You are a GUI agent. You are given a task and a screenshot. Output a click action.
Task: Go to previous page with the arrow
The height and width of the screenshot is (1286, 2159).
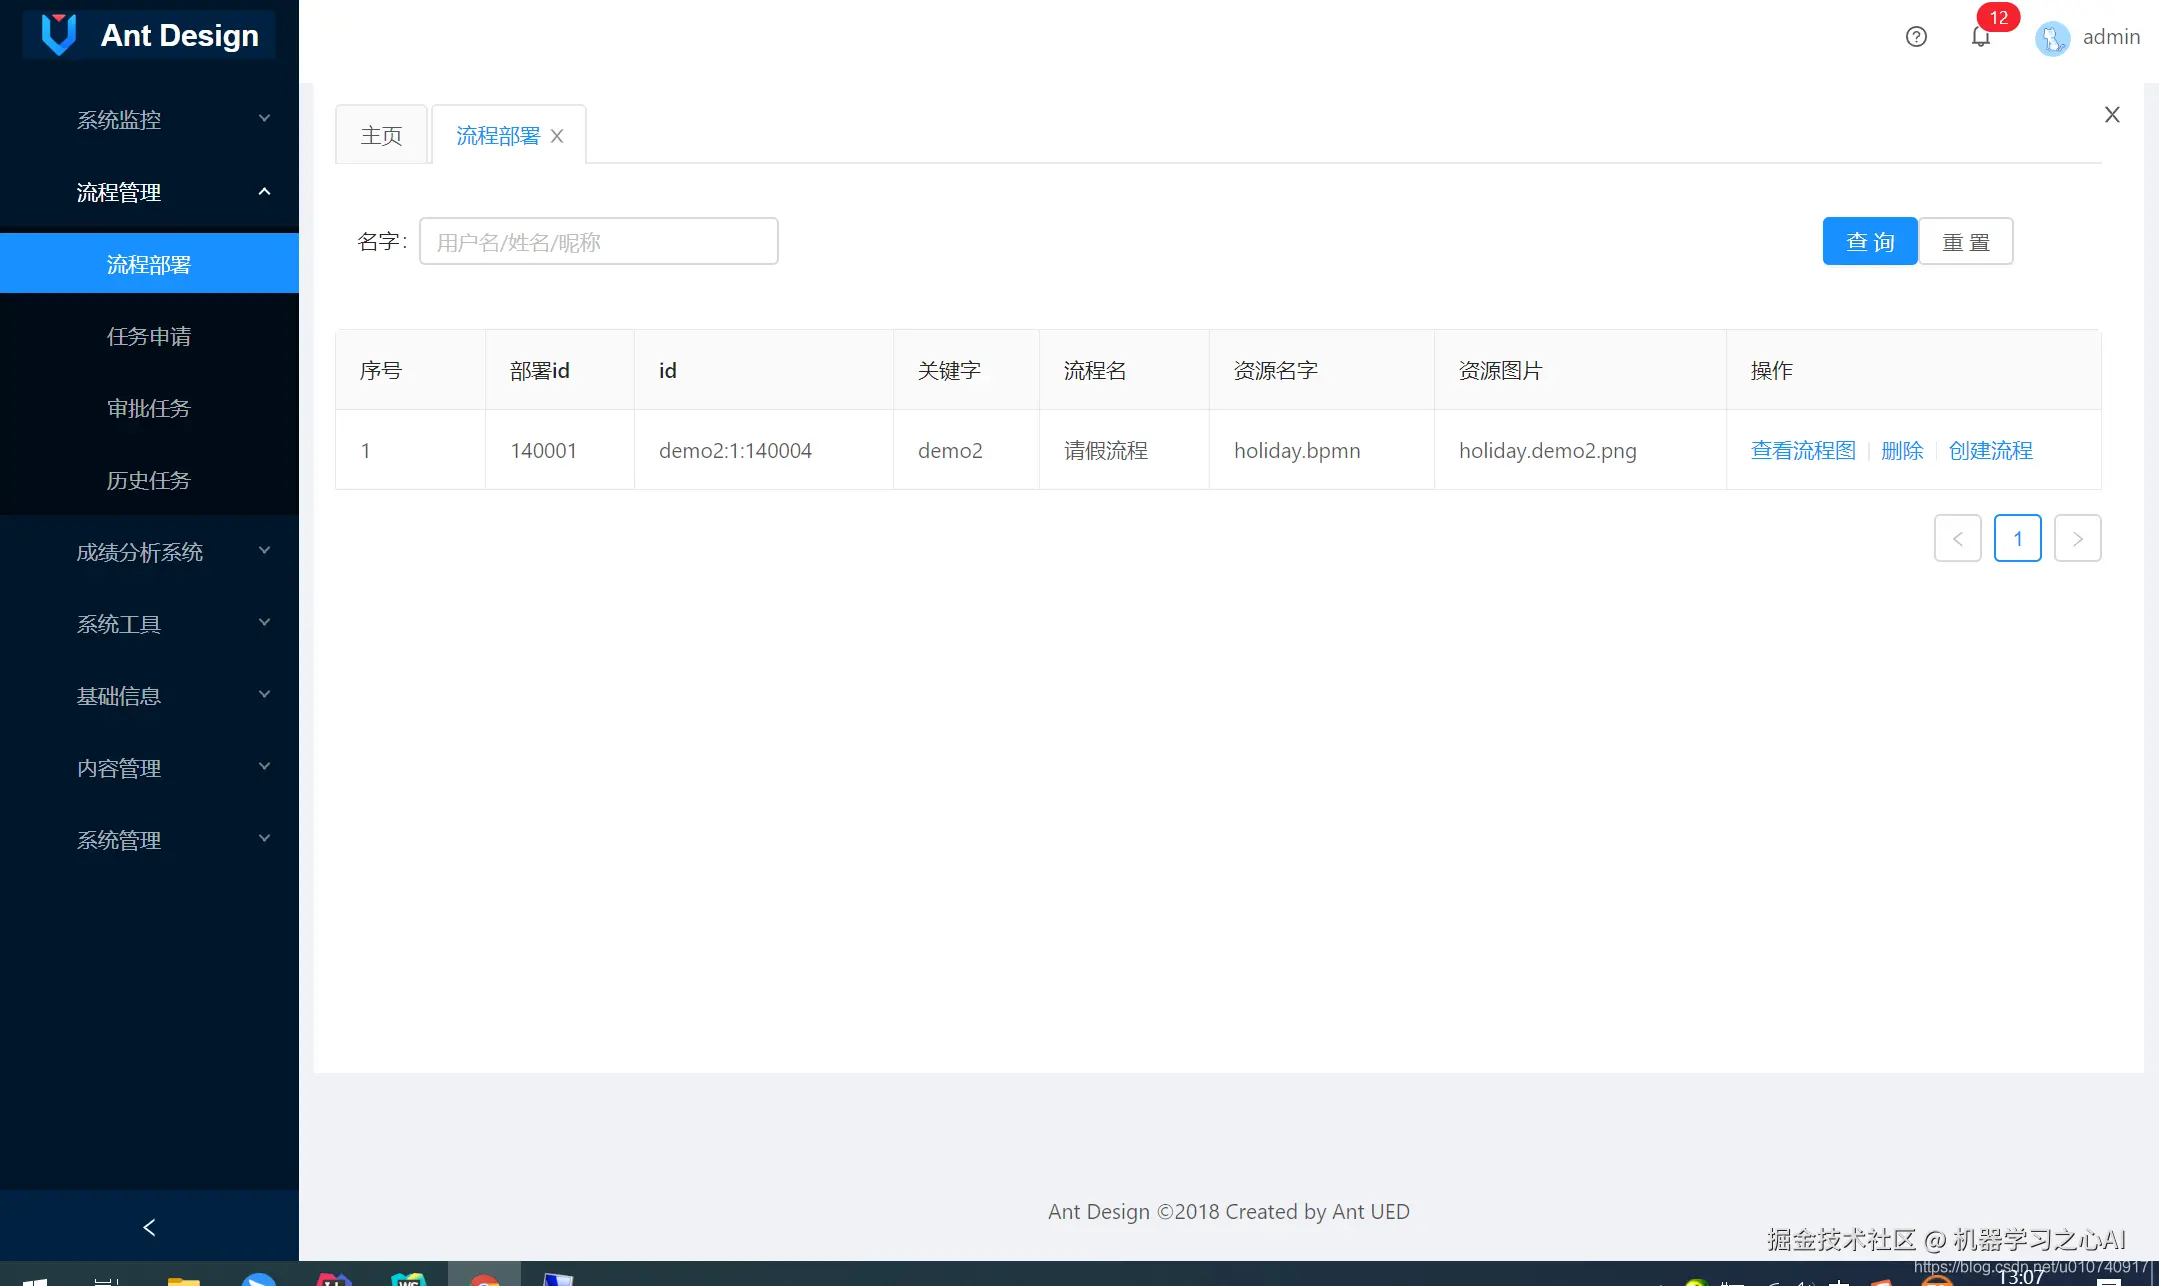pyautogui.click(x=1957, y=538)
